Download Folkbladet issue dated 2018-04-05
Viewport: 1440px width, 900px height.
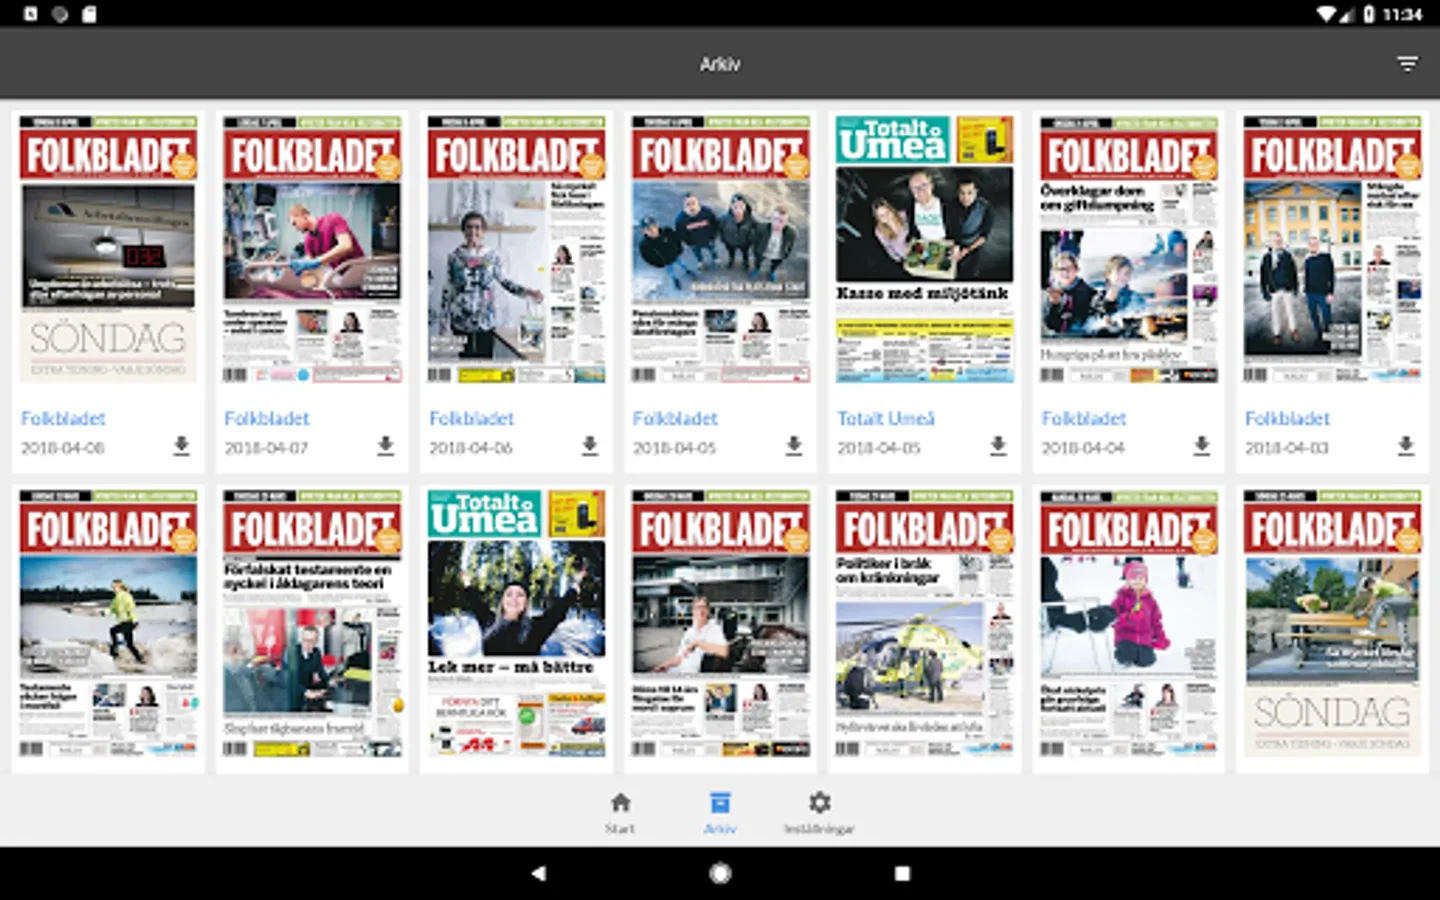point(794,446)
